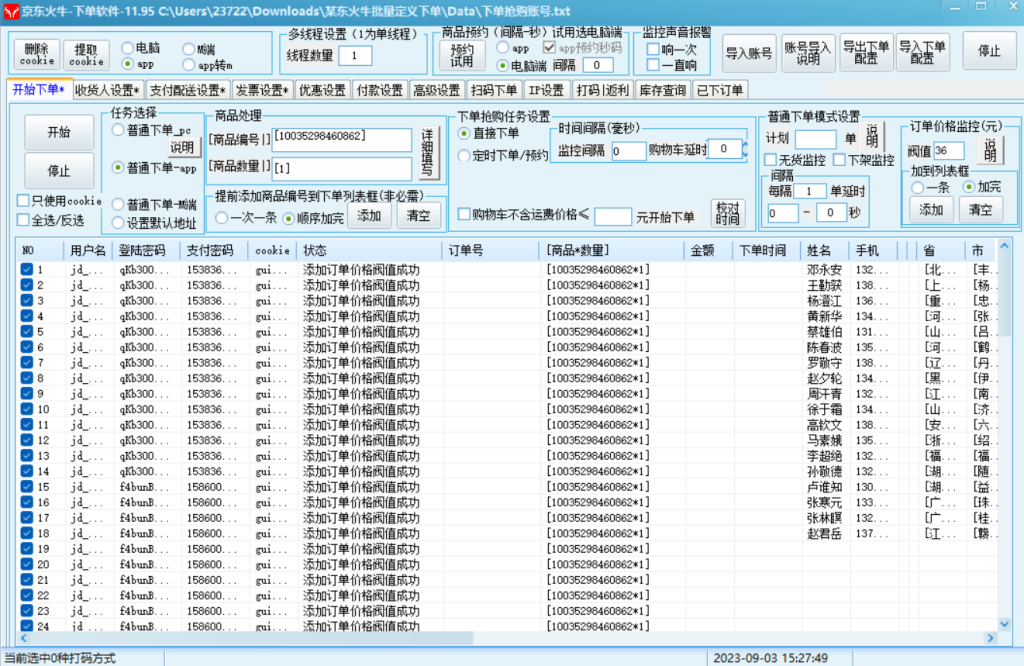The height and width of the screenshot is (666, 1024).
Task: Click the 校对时间 button
Action: (727, 213)
